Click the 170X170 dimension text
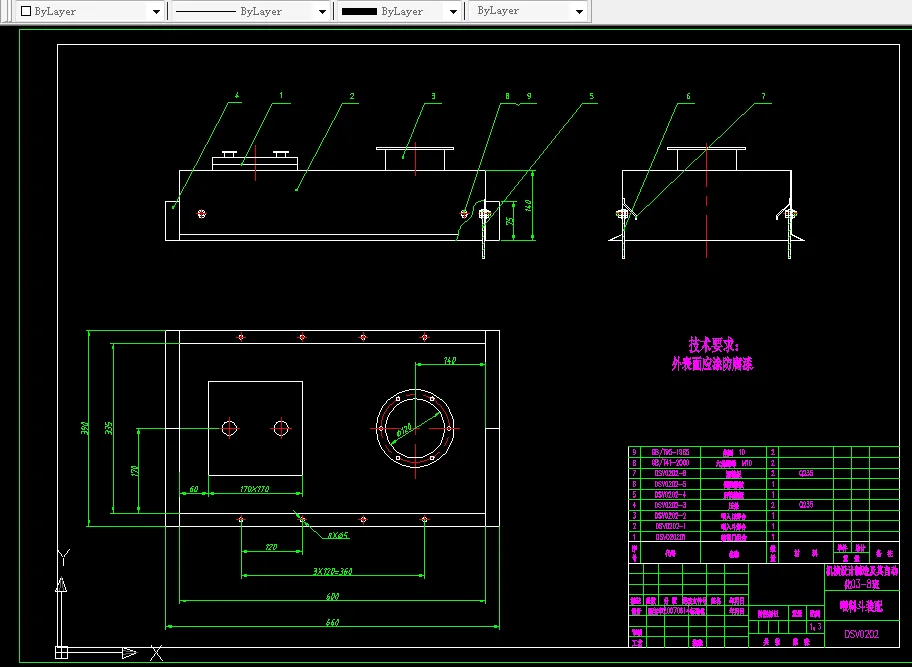 [254, 489]
